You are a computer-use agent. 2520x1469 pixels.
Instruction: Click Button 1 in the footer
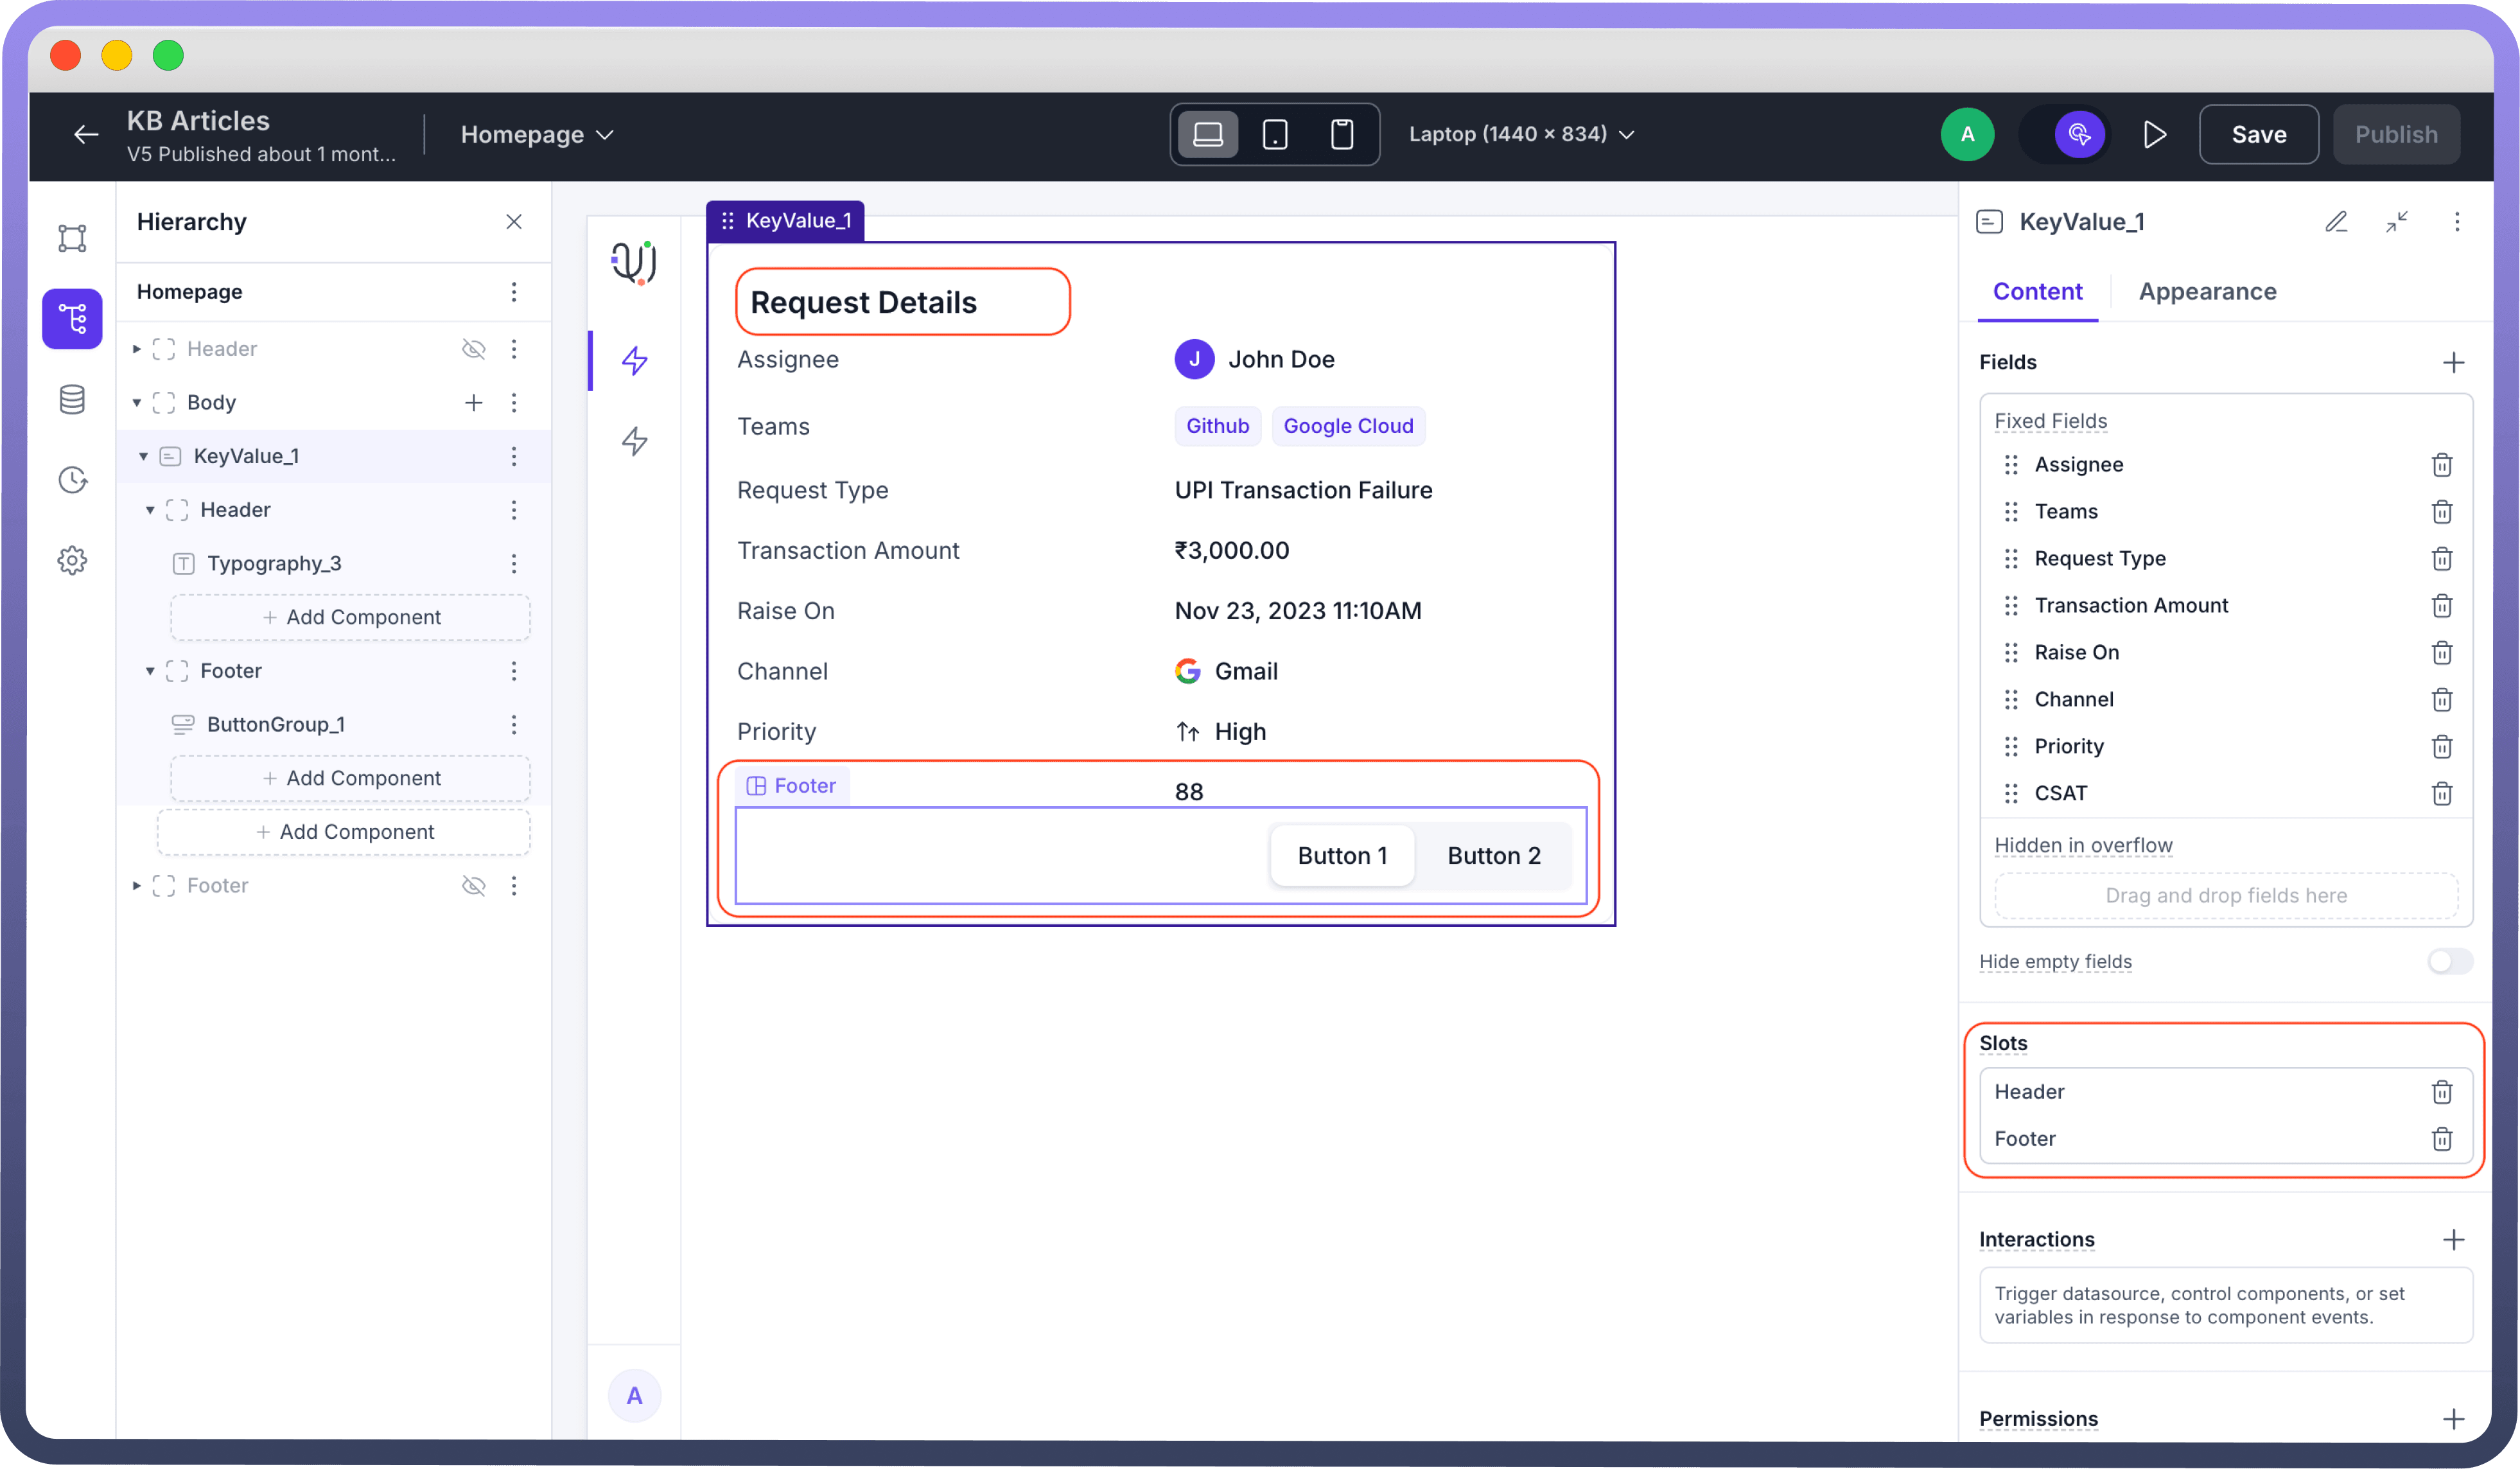tap(1342, 856)
